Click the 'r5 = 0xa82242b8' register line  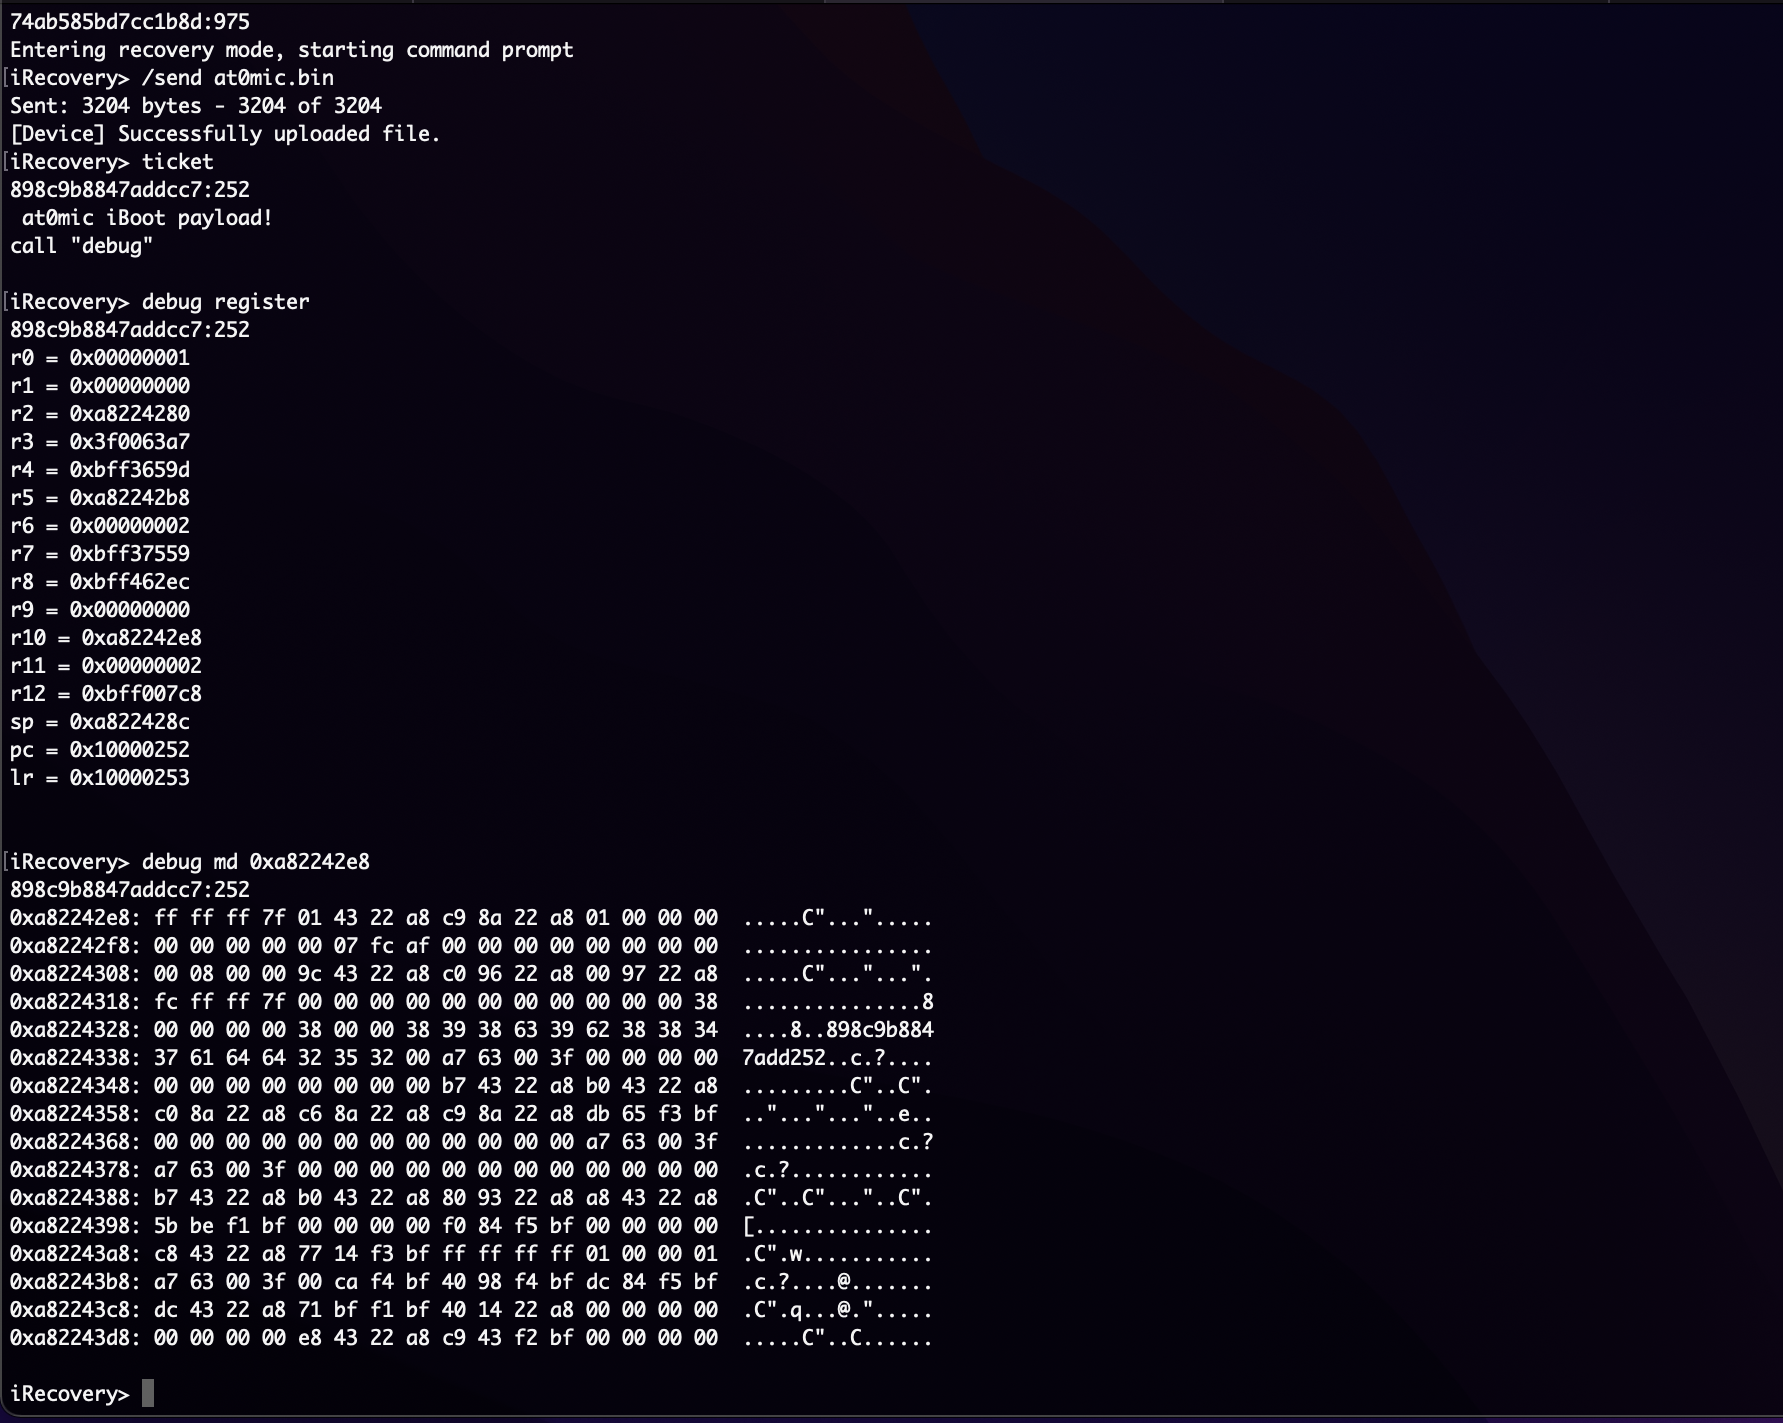click(x=100, y=498)
